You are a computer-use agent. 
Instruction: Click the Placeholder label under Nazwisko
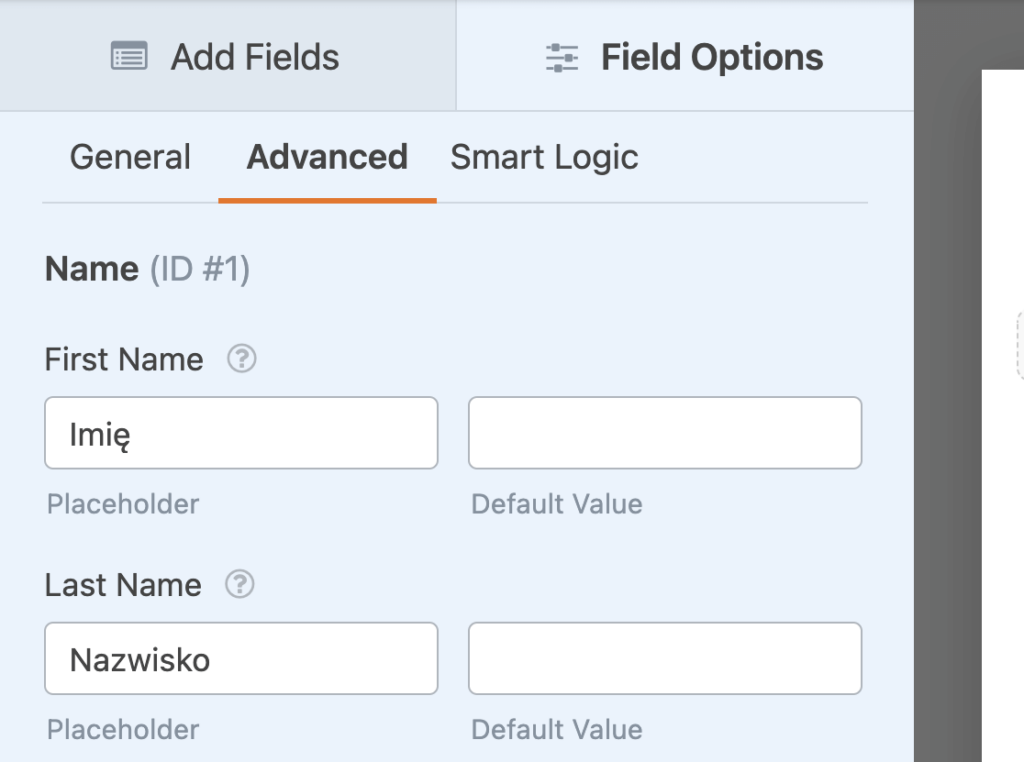pos(122,730)
